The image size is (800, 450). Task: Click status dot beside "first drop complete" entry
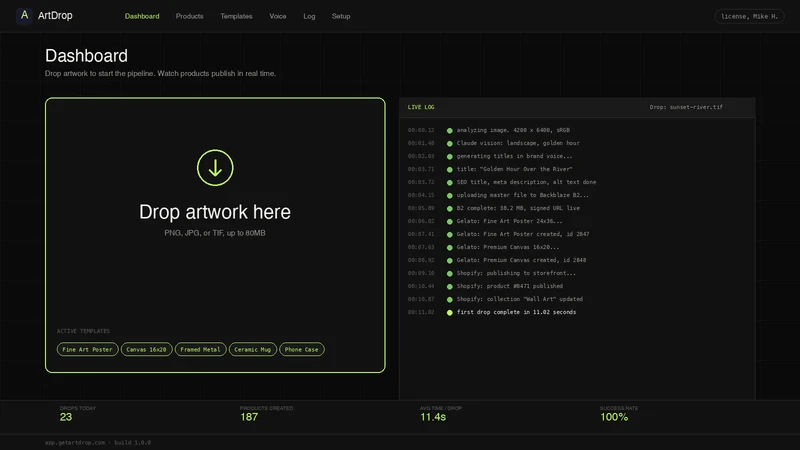pyautogui.click(x=449, y=313)
